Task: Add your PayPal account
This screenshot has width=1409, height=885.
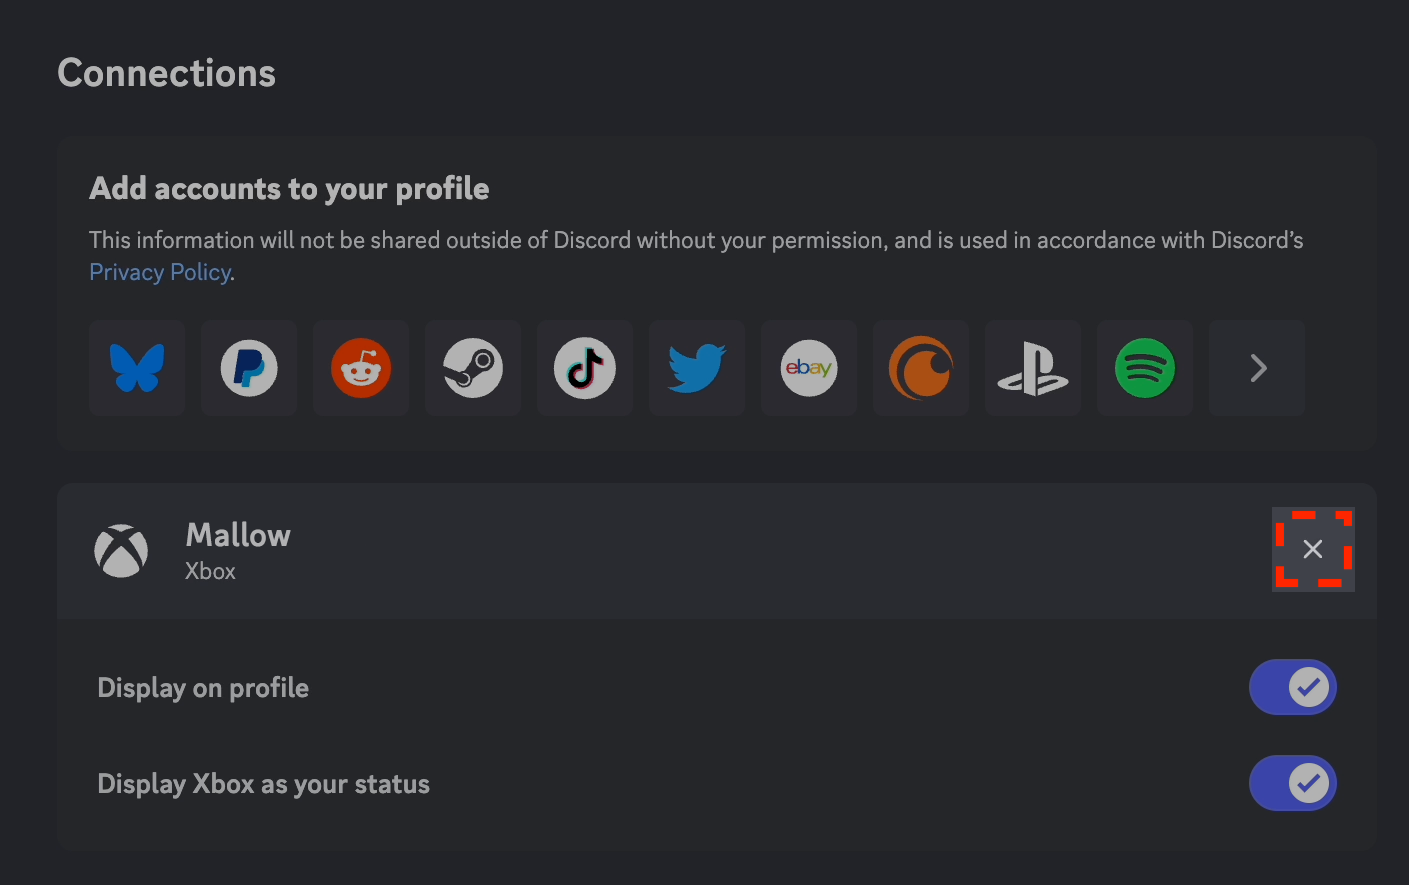Action: click(x=248, y=367)
